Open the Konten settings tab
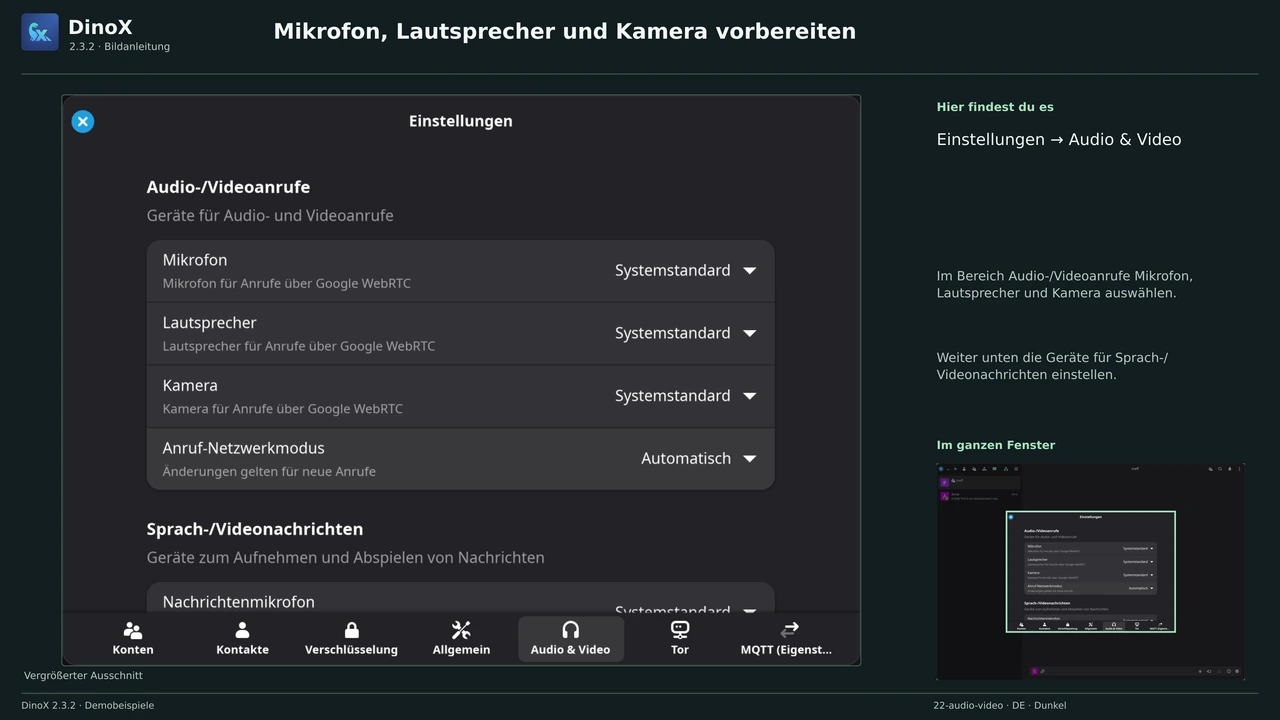The image size is (1280, 720). coord(133,638)
